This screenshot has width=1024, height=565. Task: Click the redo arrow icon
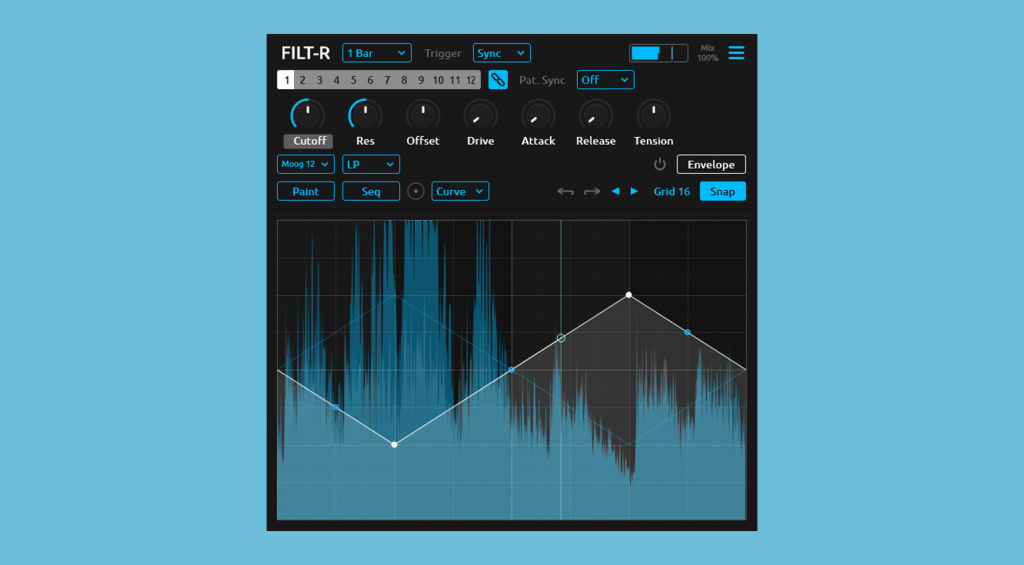point(592,191)
